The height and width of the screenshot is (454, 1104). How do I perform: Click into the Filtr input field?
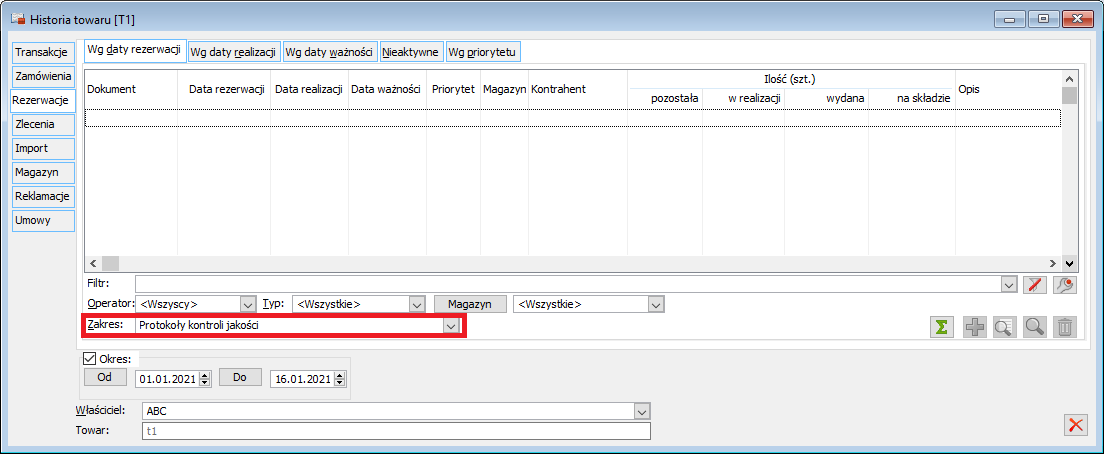[x=569, y=284]
